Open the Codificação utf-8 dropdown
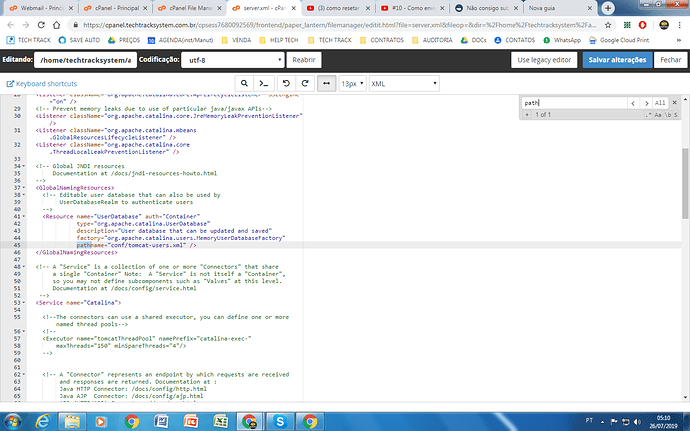The height and width of the screenshot is (431, 690). [233, 60]
